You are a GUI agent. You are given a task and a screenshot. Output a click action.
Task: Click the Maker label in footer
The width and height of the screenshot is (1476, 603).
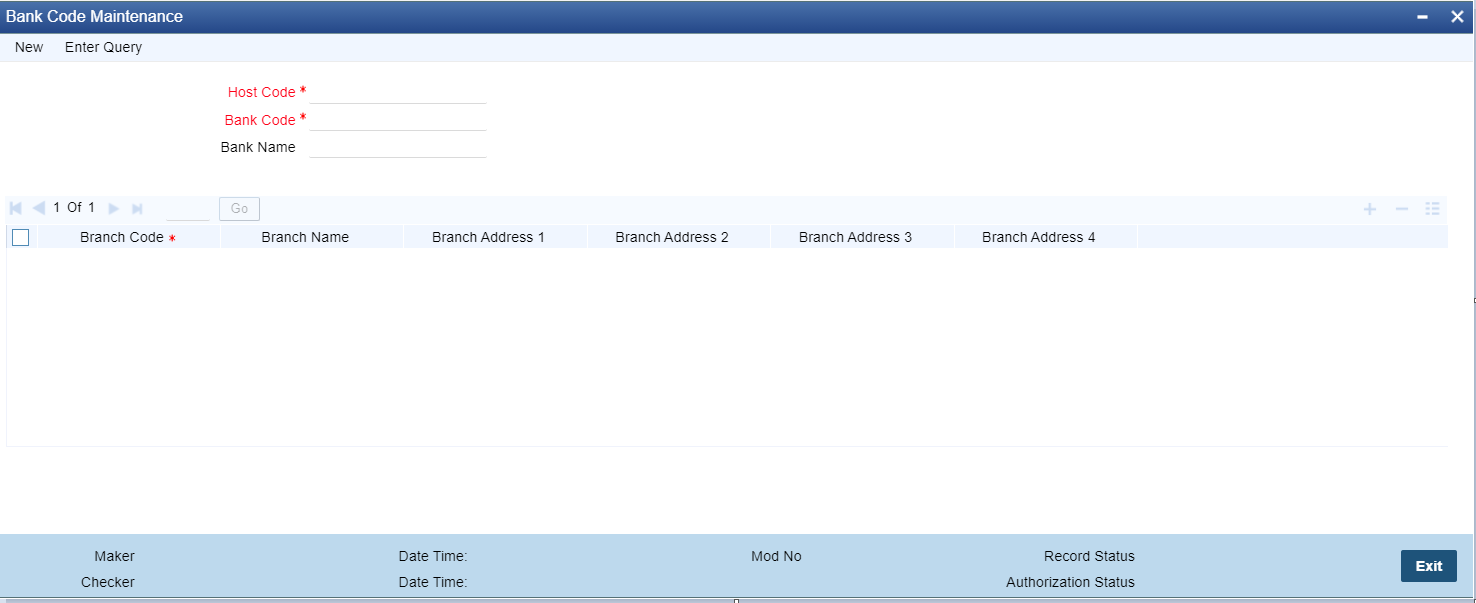click(114, 556)
